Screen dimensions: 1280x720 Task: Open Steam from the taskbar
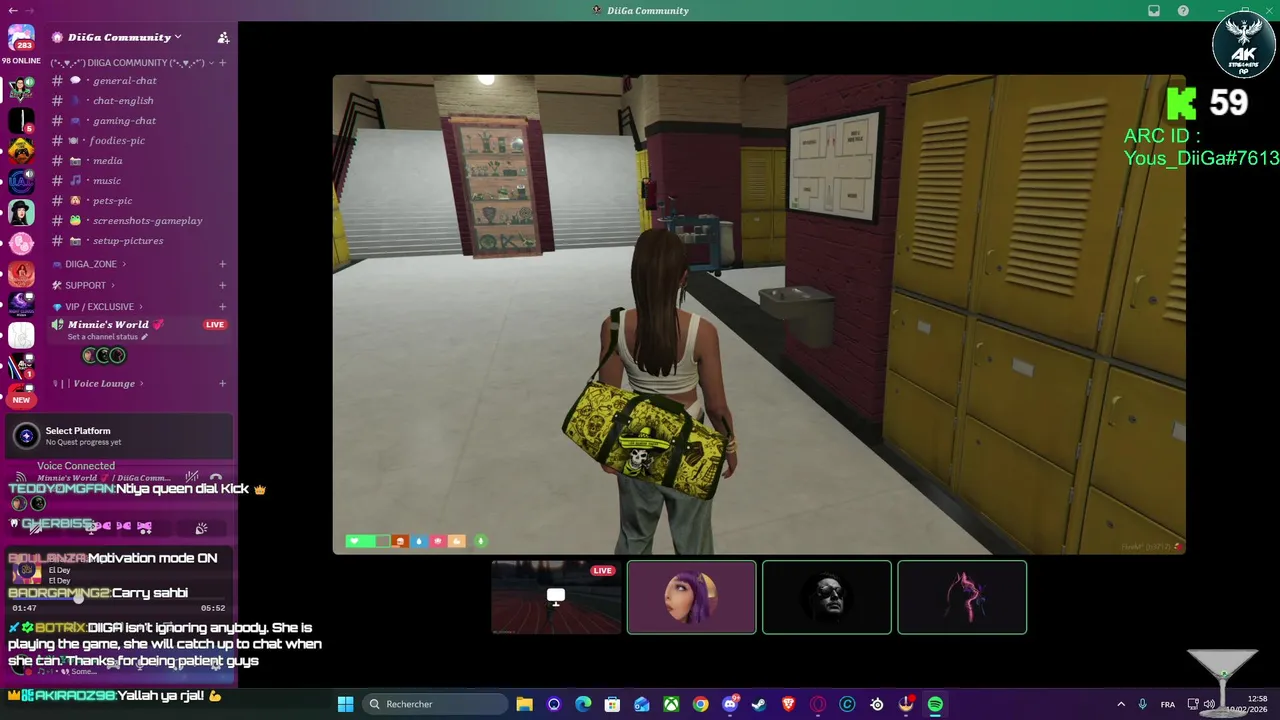(x=759, y=704)
